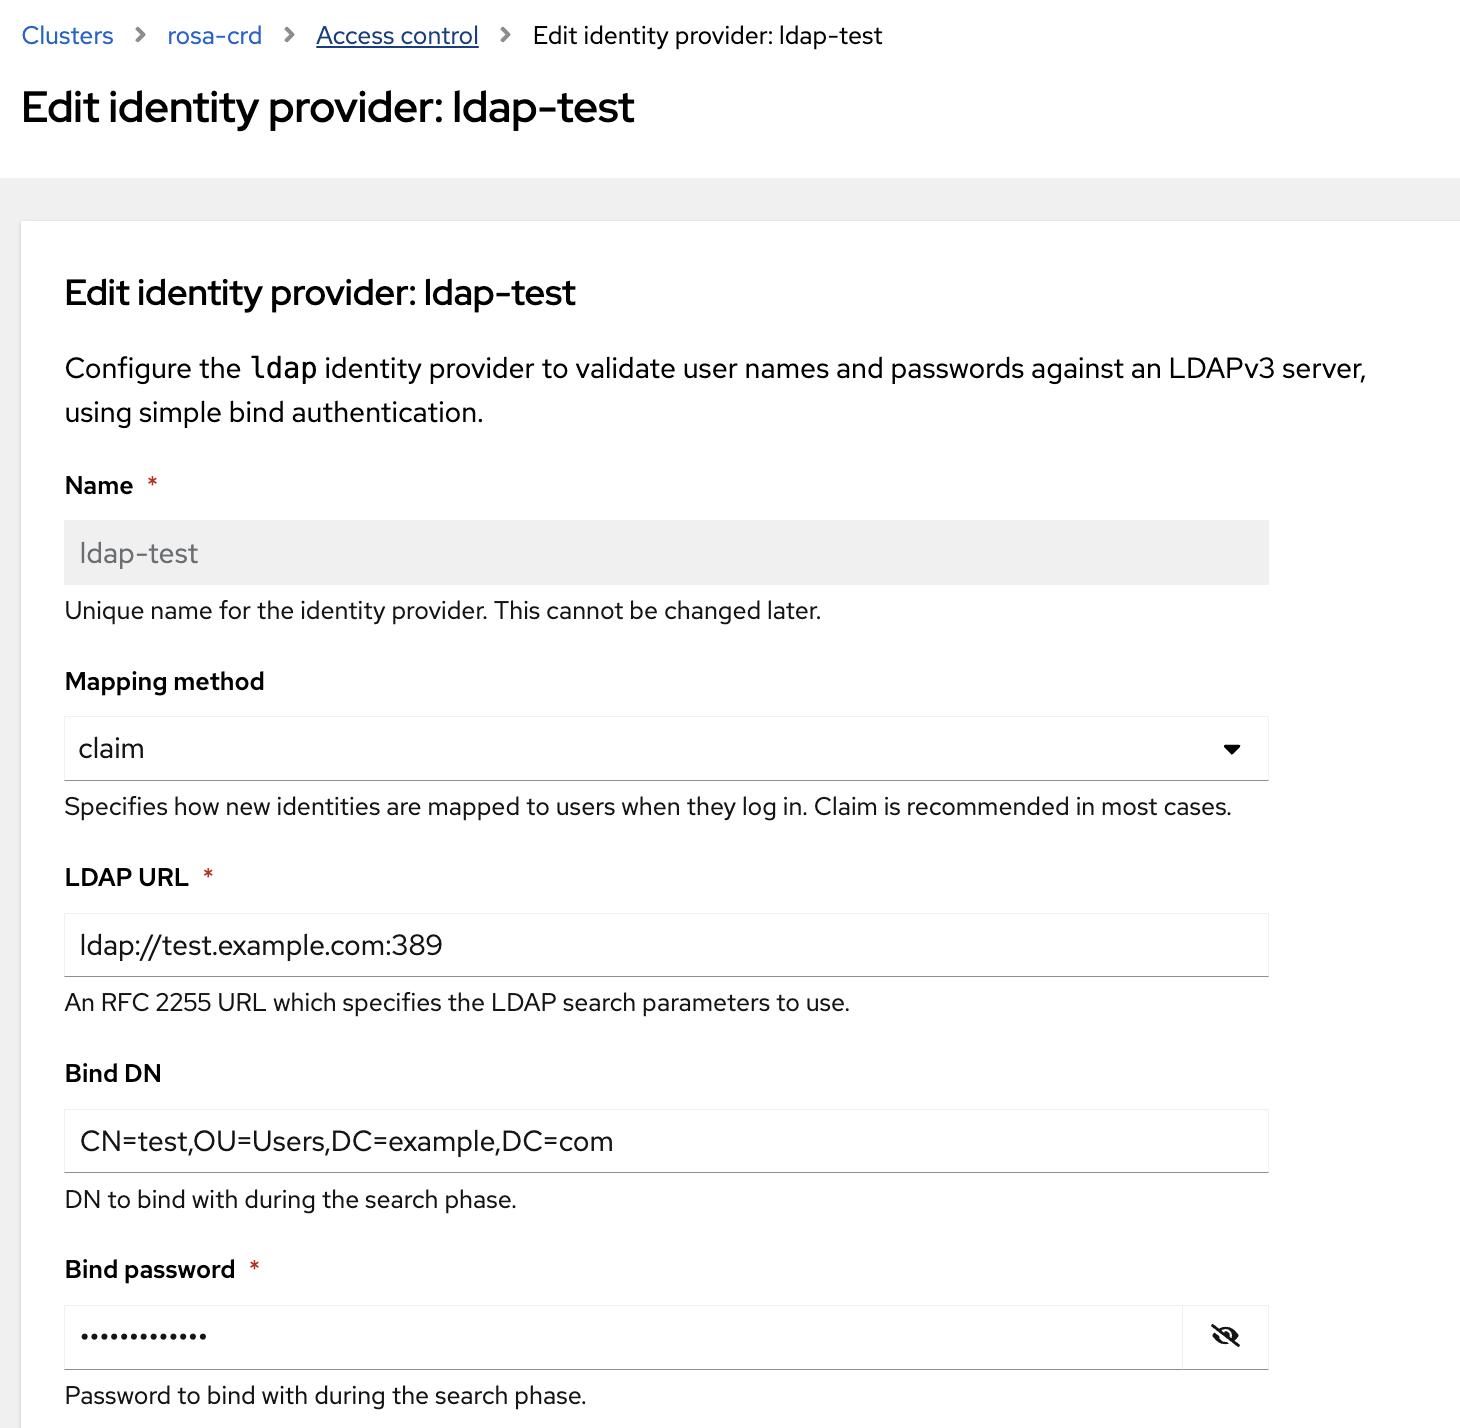Navigate to Access control
1460x1428 pixels.
(x=396, y=35)
